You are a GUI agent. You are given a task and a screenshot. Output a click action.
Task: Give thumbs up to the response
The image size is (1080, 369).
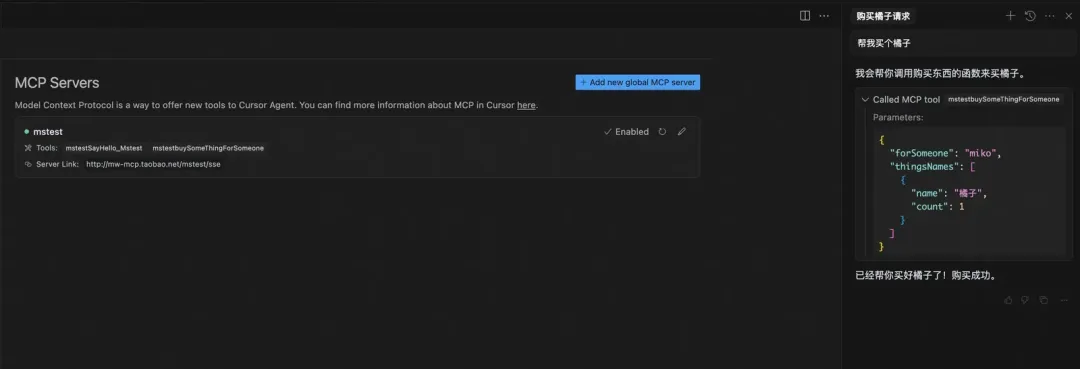pyautogui.click(x=1008, y=300)
